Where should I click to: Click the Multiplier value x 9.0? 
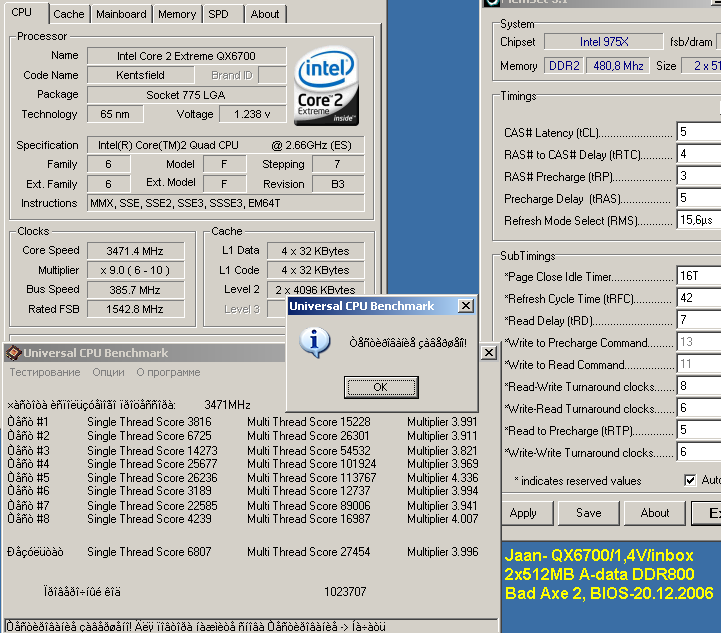tap(135, 270)
